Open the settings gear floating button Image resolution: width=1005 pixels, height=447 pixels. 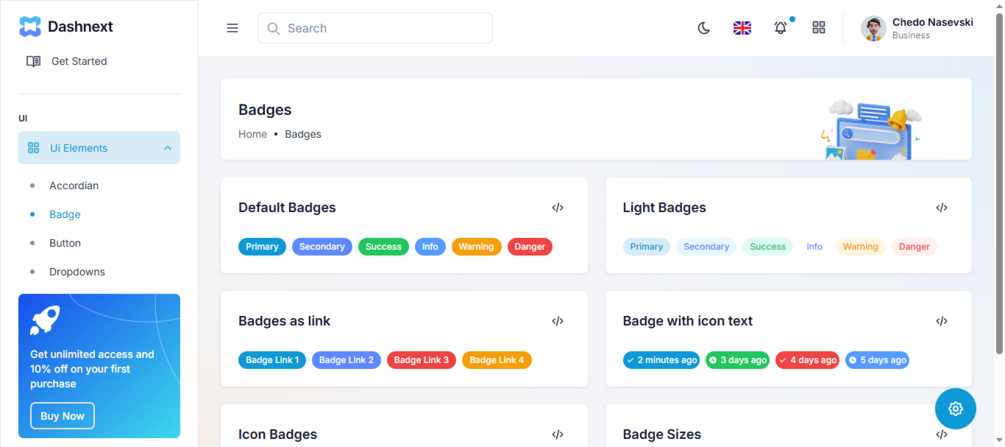955,408
